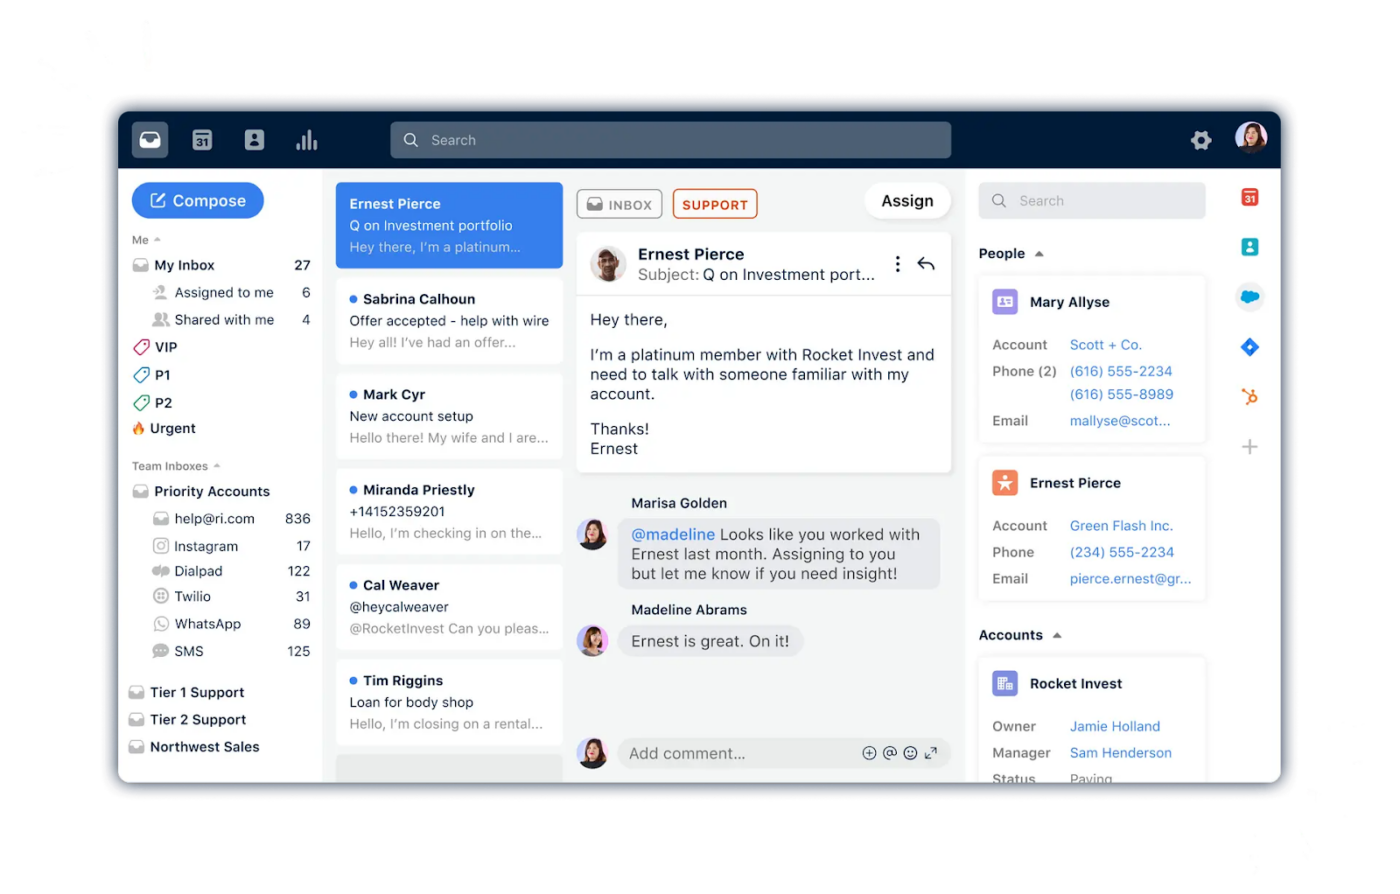This screenshot has height=894, width=1400.
Task: Click phone number (234) 555-2234
Action: pos(1122,552)
